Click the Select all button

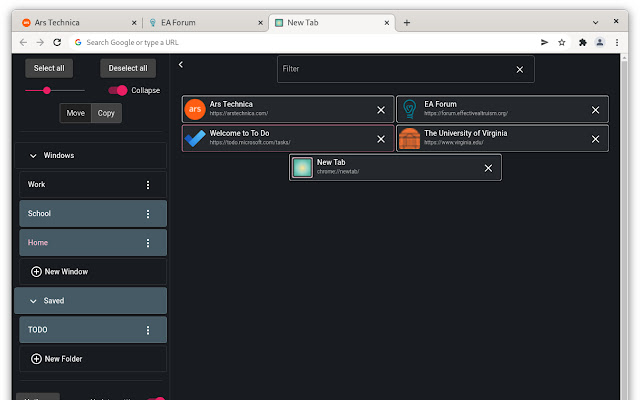tap(49, 68)
